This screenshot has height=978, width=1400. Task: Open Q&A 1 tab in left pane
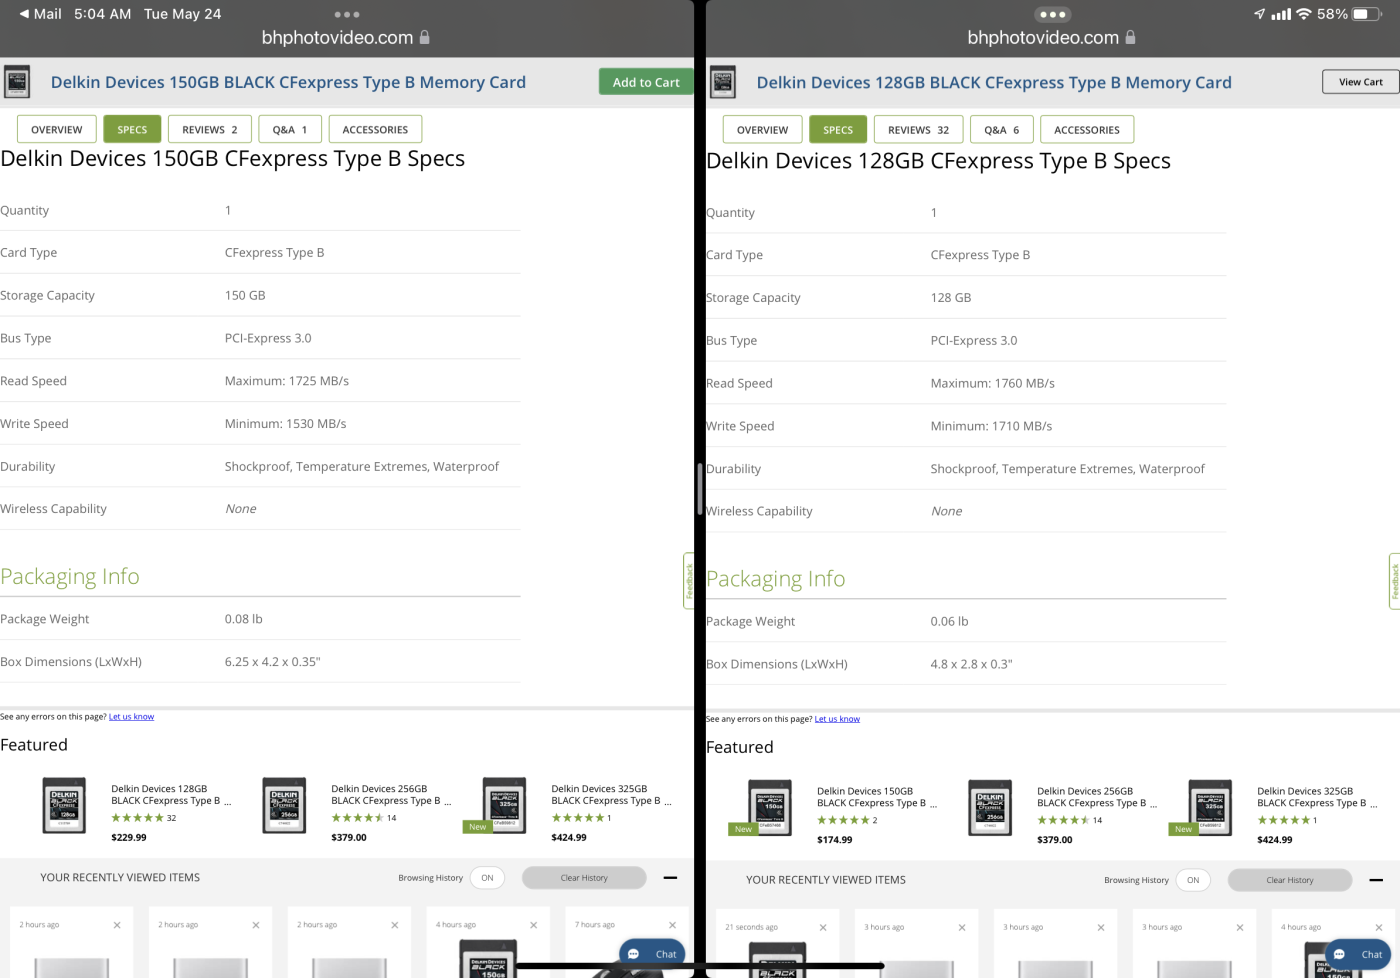290,129
